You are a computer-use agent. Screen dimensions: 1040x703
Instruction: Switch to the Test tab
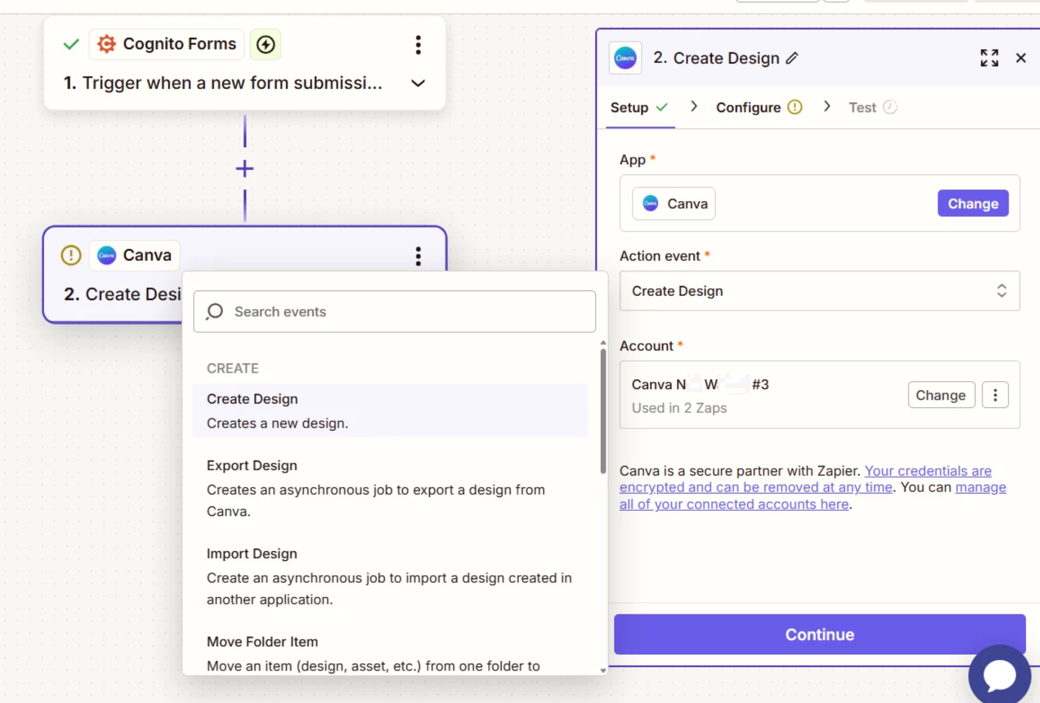coord(862,107)
